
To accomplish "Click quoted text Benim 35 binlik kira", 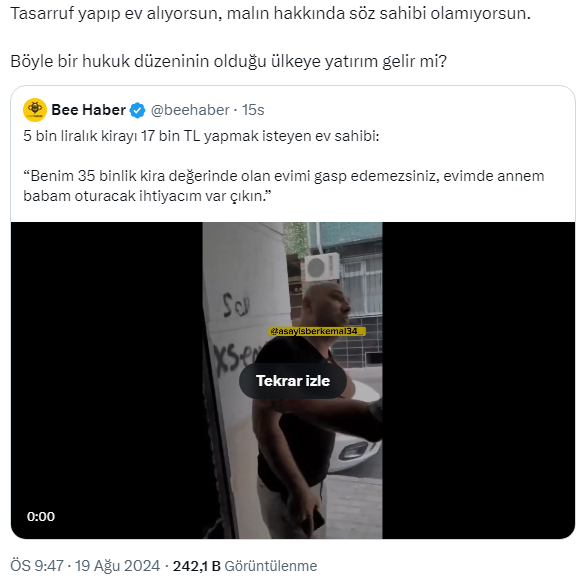I will (x=284, y=185).
